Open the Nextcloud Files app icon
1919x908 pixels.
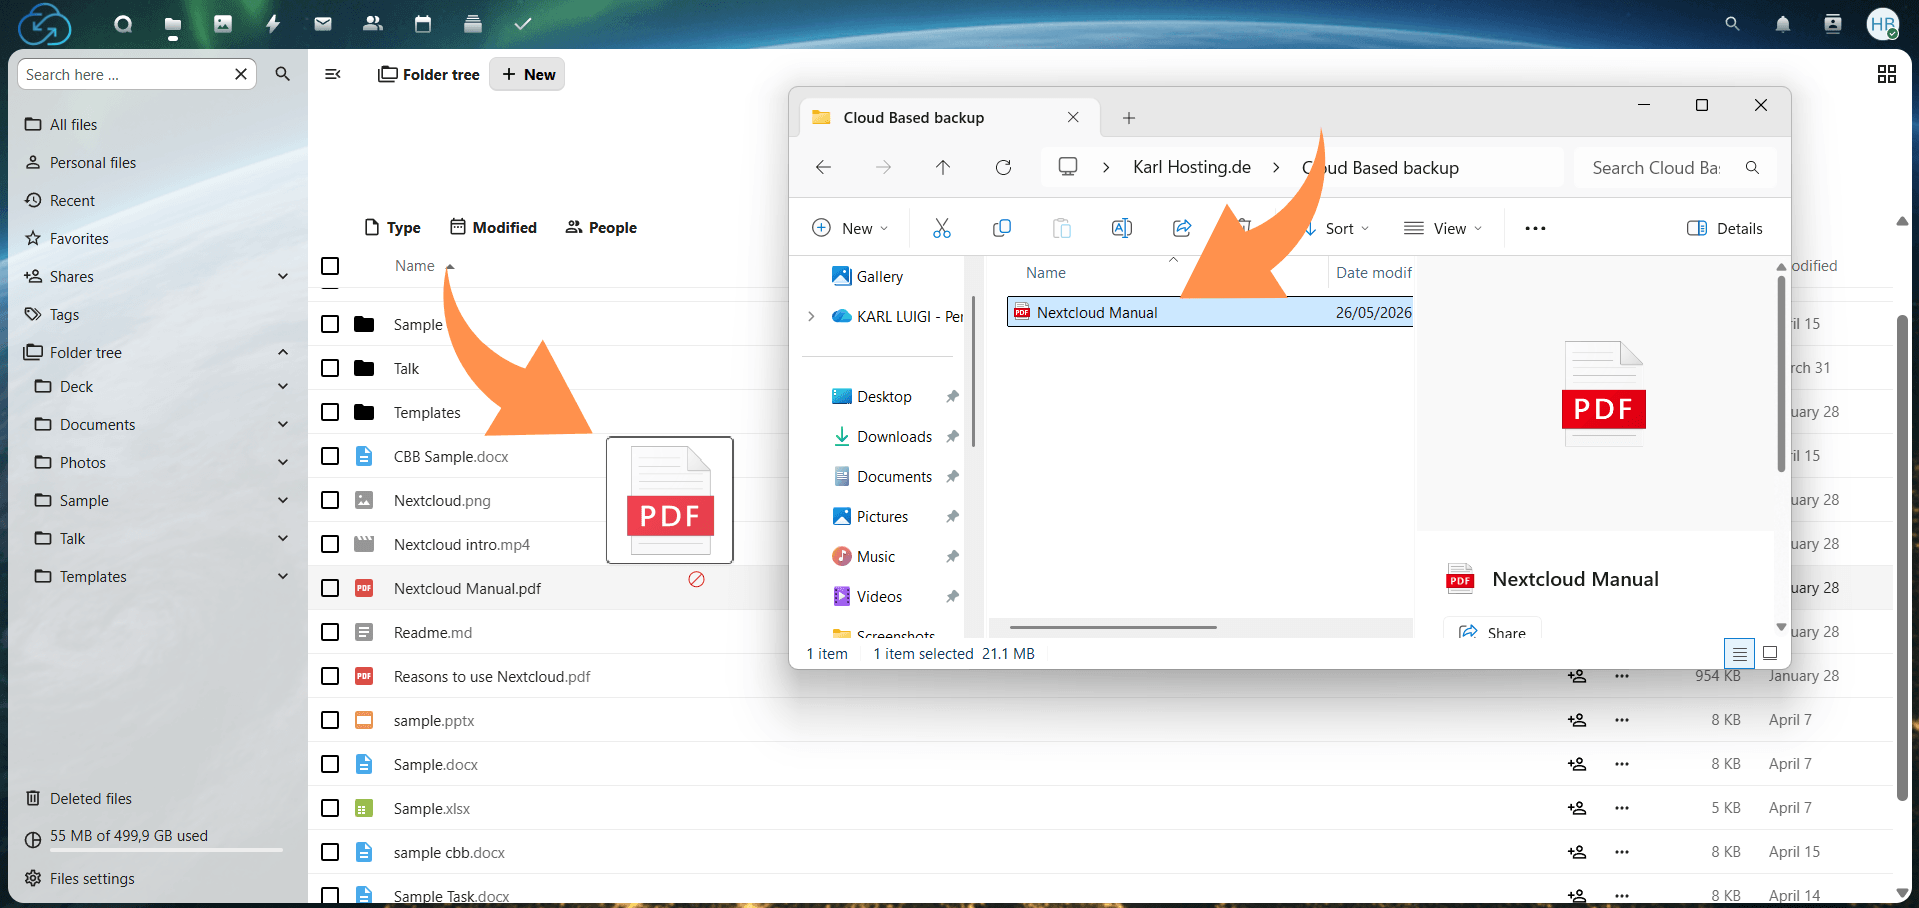point(173,24)
